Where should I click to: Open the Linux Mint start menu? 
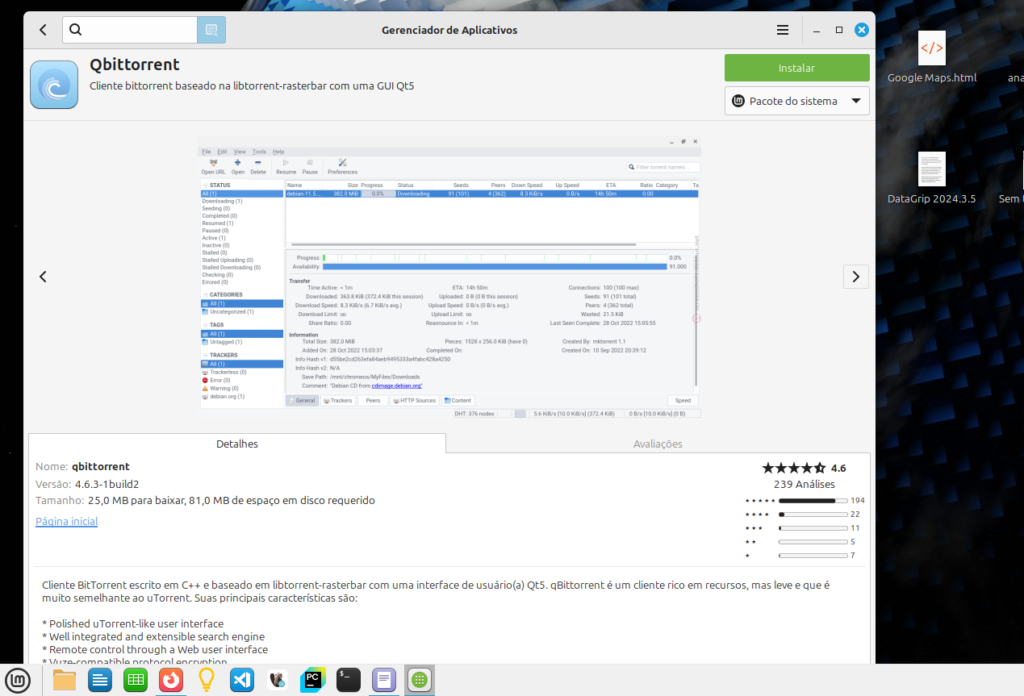[20, 680]
